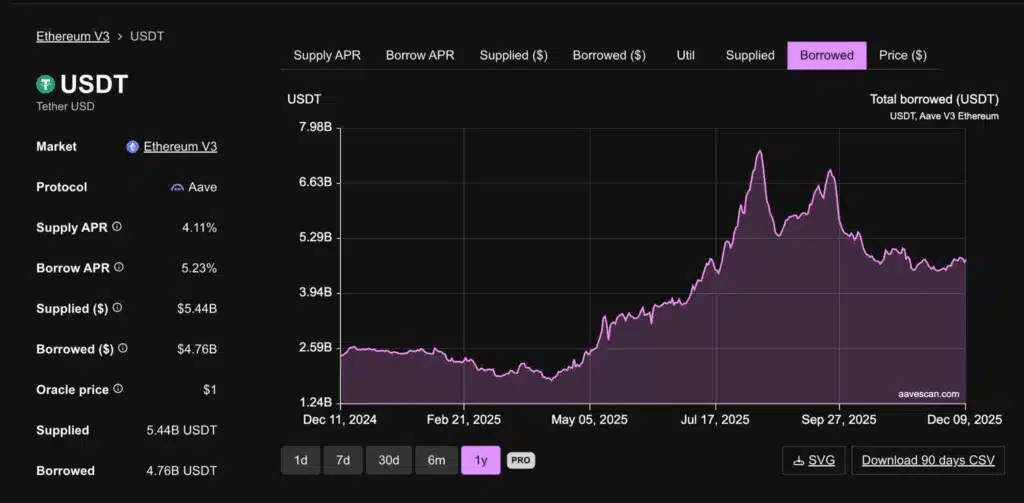This screenshot has height=503, width=1024.
Task: Select the highlighted Borrowed tab
Action: pyautogui.click(x=827, y=56)
